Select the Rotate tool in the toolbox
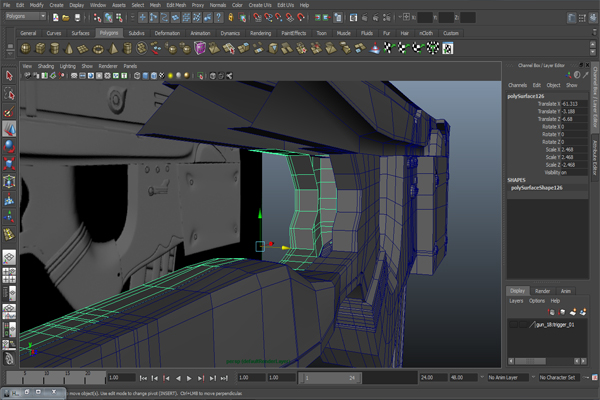Screen dimensions: 600x400 click(x=9, y=146)
